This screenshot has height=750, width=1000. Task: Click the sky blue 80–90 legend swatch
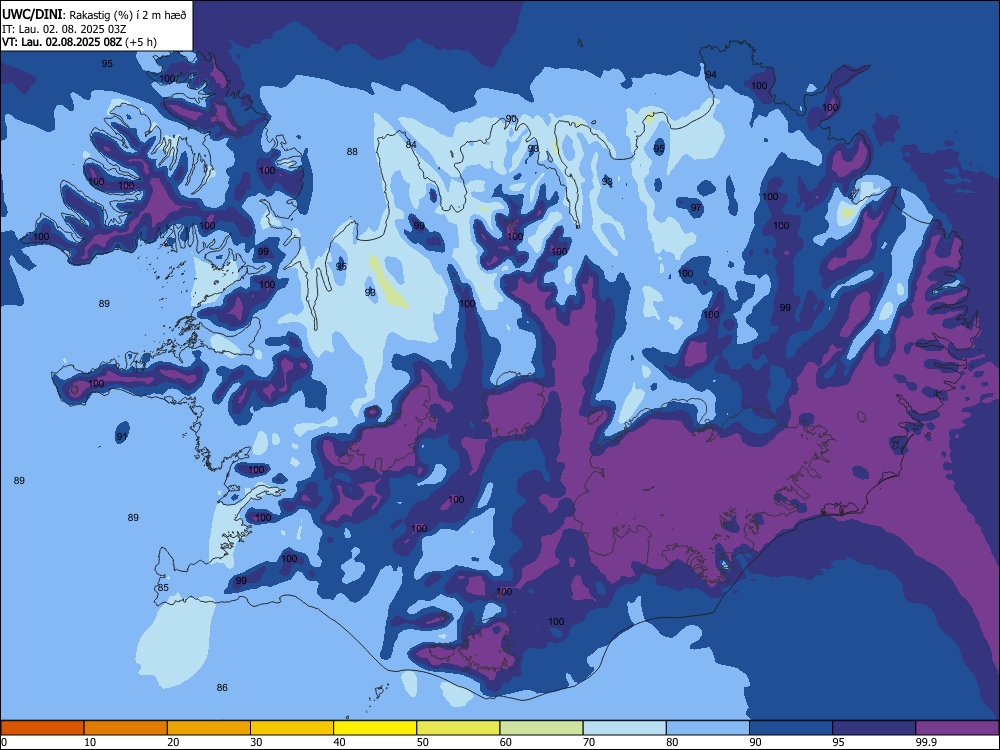pyautogui.click(x=708, y=728)
